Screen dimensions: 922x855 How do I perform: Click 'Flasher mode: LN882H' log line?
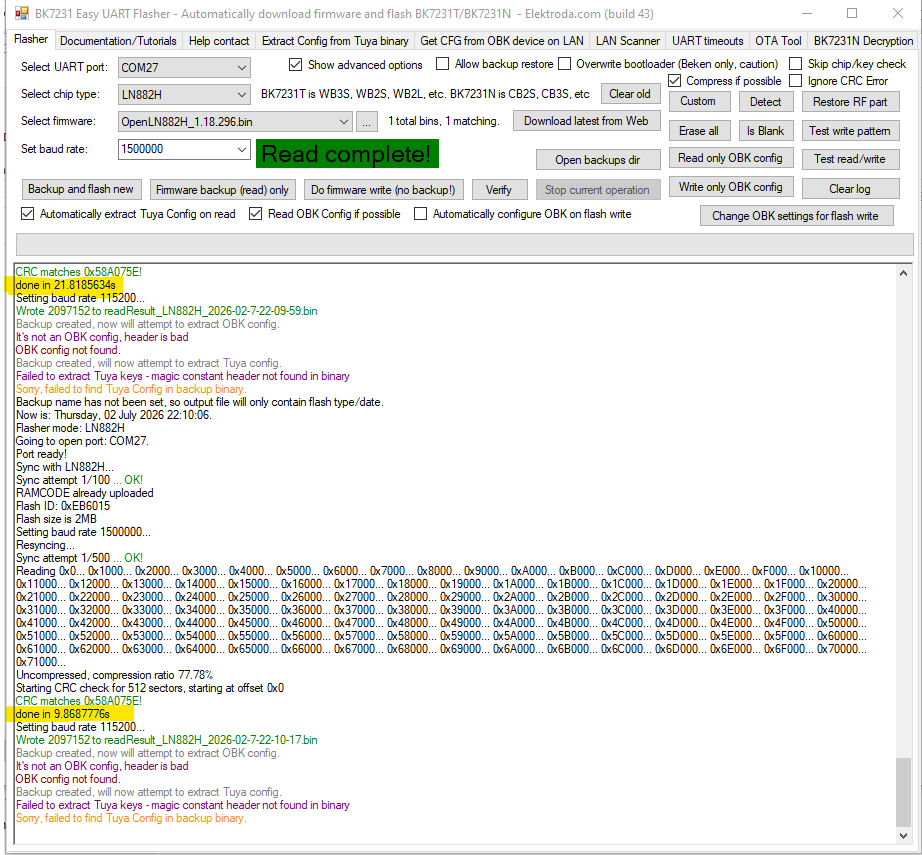click(x=70, y=428)
